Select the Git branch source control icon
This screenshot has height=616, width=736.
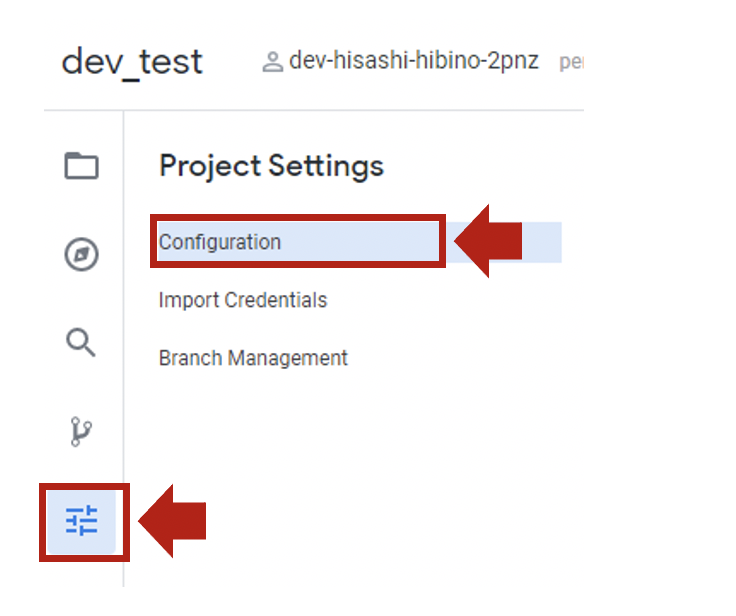[x=81, y=432]
